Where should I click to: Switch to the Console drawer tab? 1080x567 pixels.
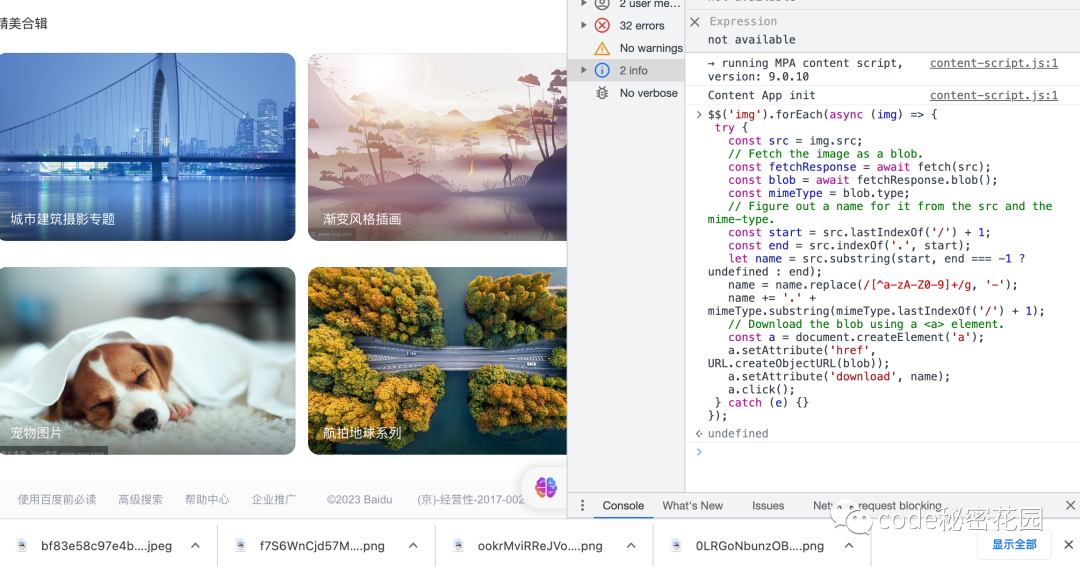pyautogui.click(x=623, y=506)
